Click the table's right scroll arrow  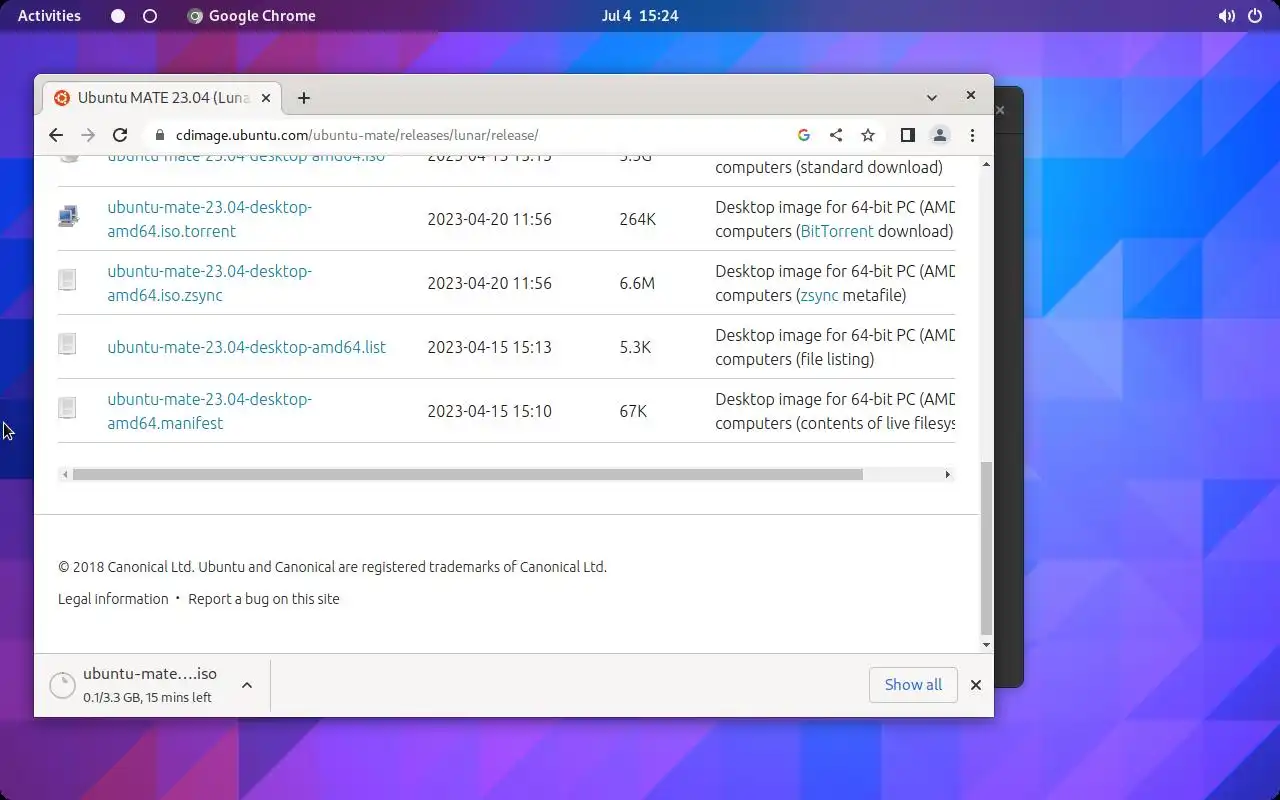pyautogui.click(x=947, y=474)
